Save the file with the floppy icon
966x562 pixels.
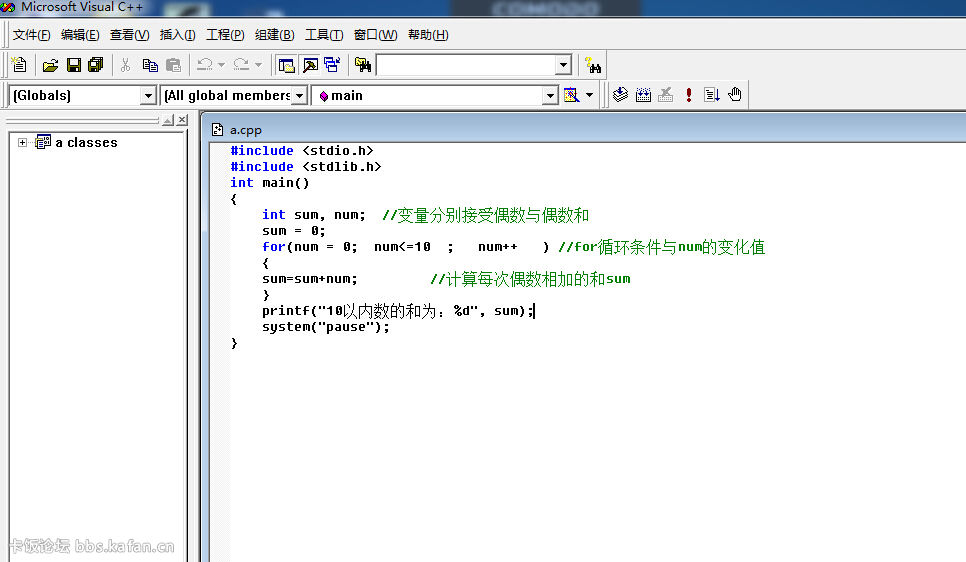click(74, 65)
